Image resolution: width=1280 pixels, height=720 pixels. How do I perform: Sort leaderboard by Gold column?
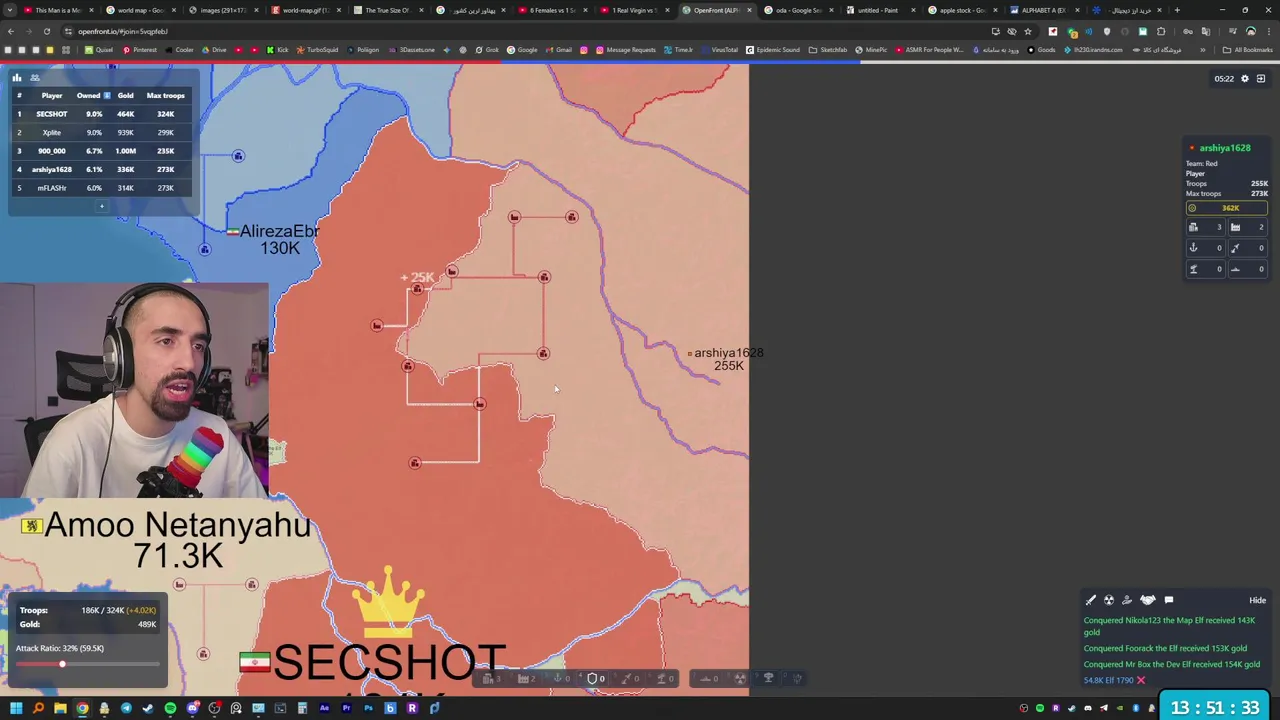click(x=125, y=95)
